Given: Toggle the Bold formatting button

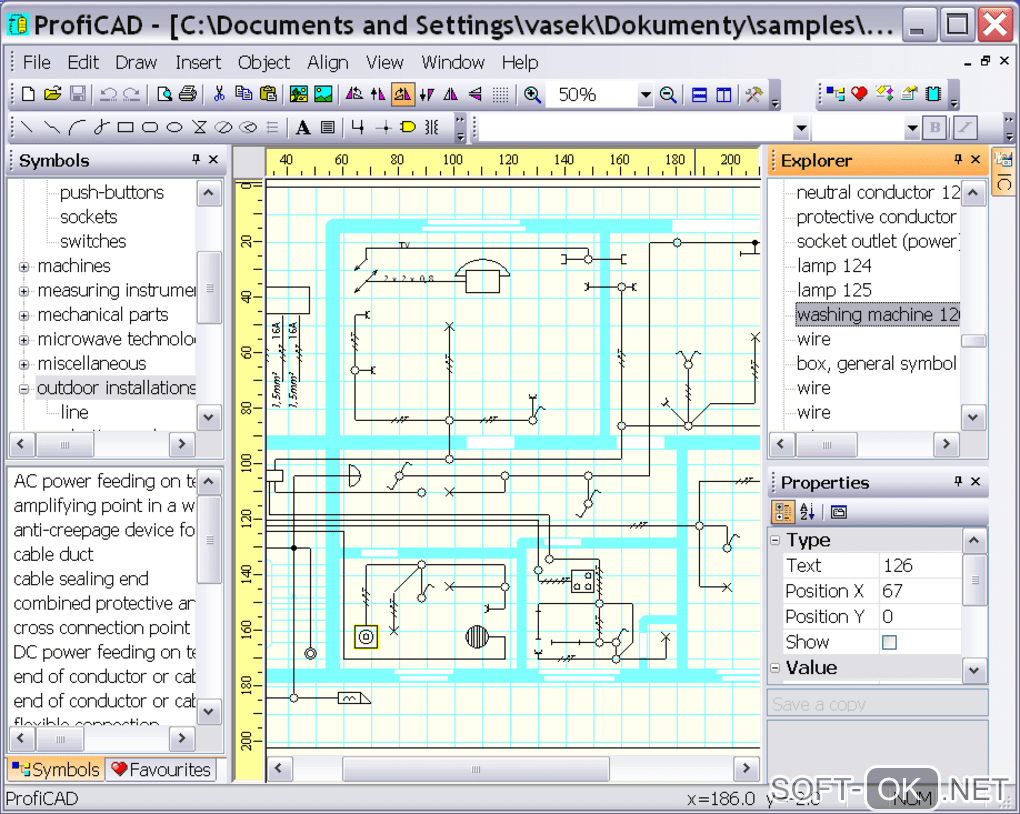Looking at the screenshot, I should point(935,128).
